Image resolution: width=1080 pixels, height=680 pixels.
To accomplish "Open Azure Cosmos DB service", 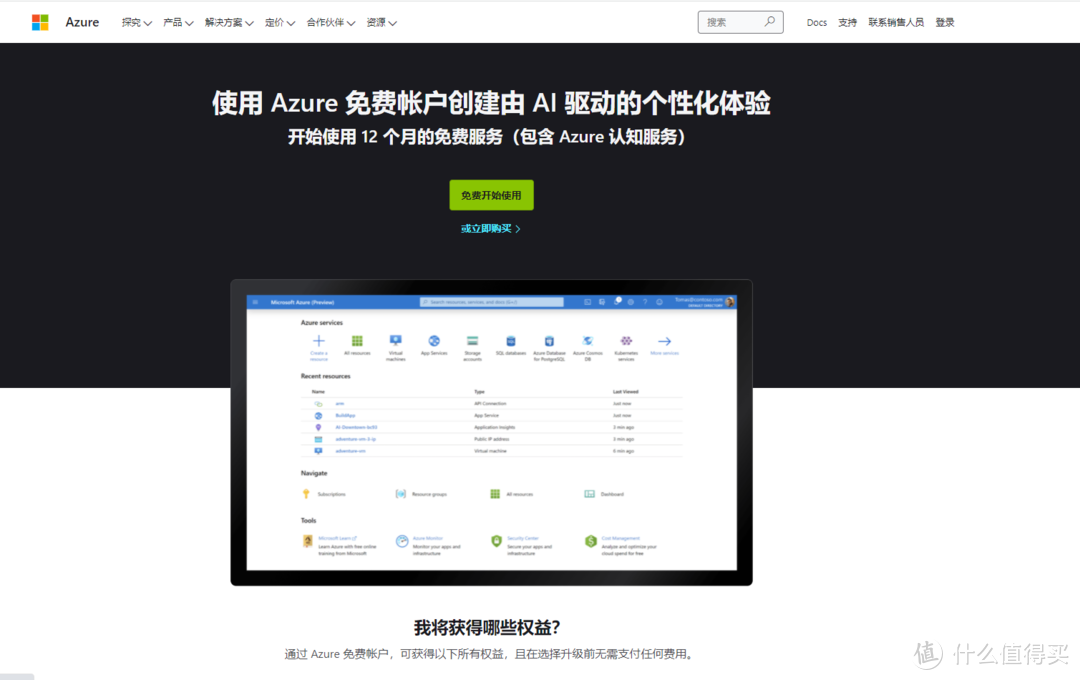I will (588, 340).
